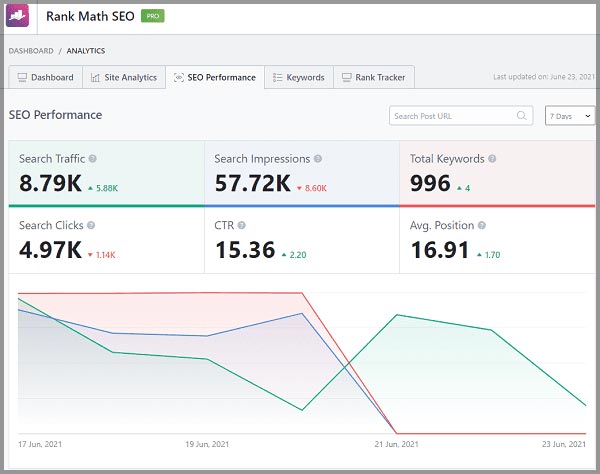Image resolution: width=600 pixels, height=474 pixels.
Task: Click the Last updated on date text
Action: click(x=544, y=77)
